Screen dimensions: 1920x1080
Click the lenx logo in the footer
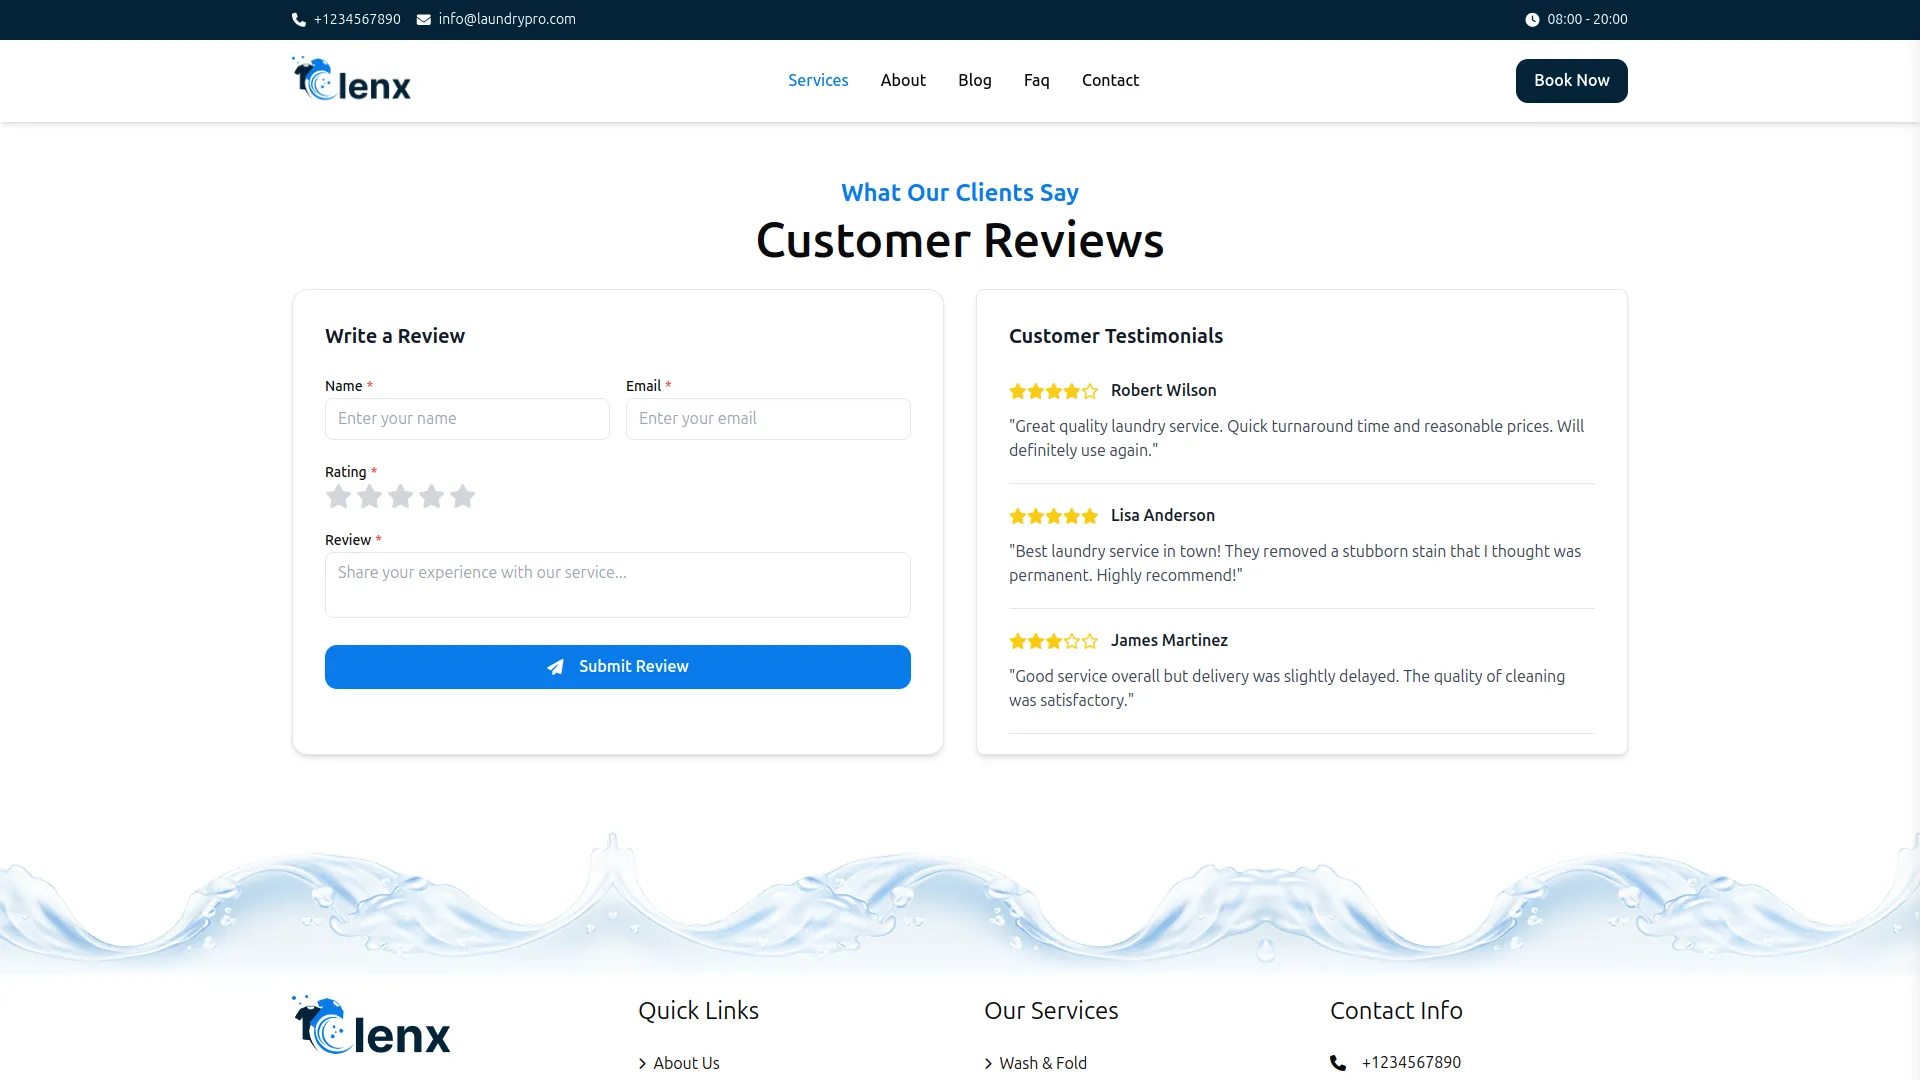click(369, 1024)
